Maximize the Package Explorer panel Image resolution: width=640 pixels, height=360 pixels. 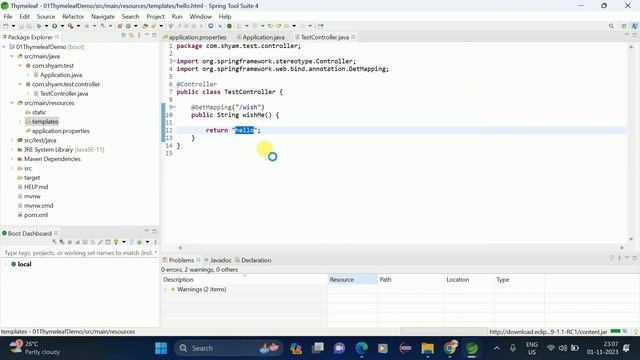pos(154,36)
